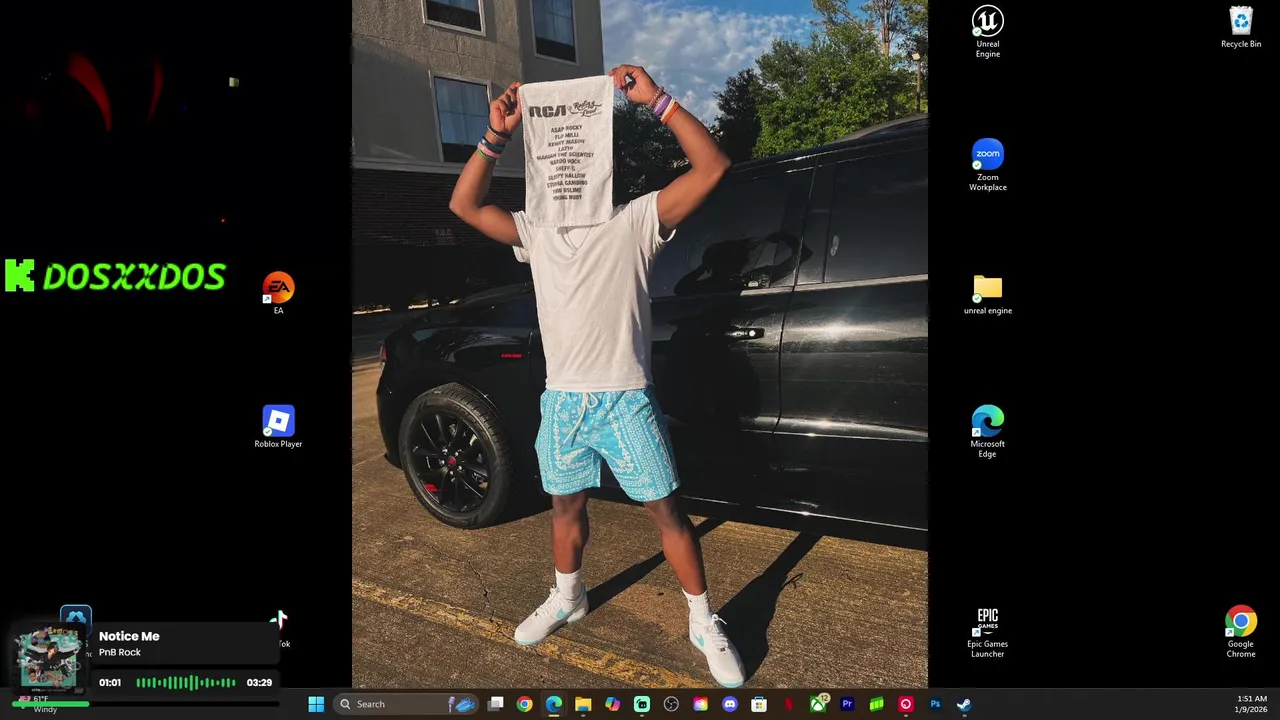Open the clock showing 1:51 AM
The height and width of the screenshot is (720, 1280).
1252,704
